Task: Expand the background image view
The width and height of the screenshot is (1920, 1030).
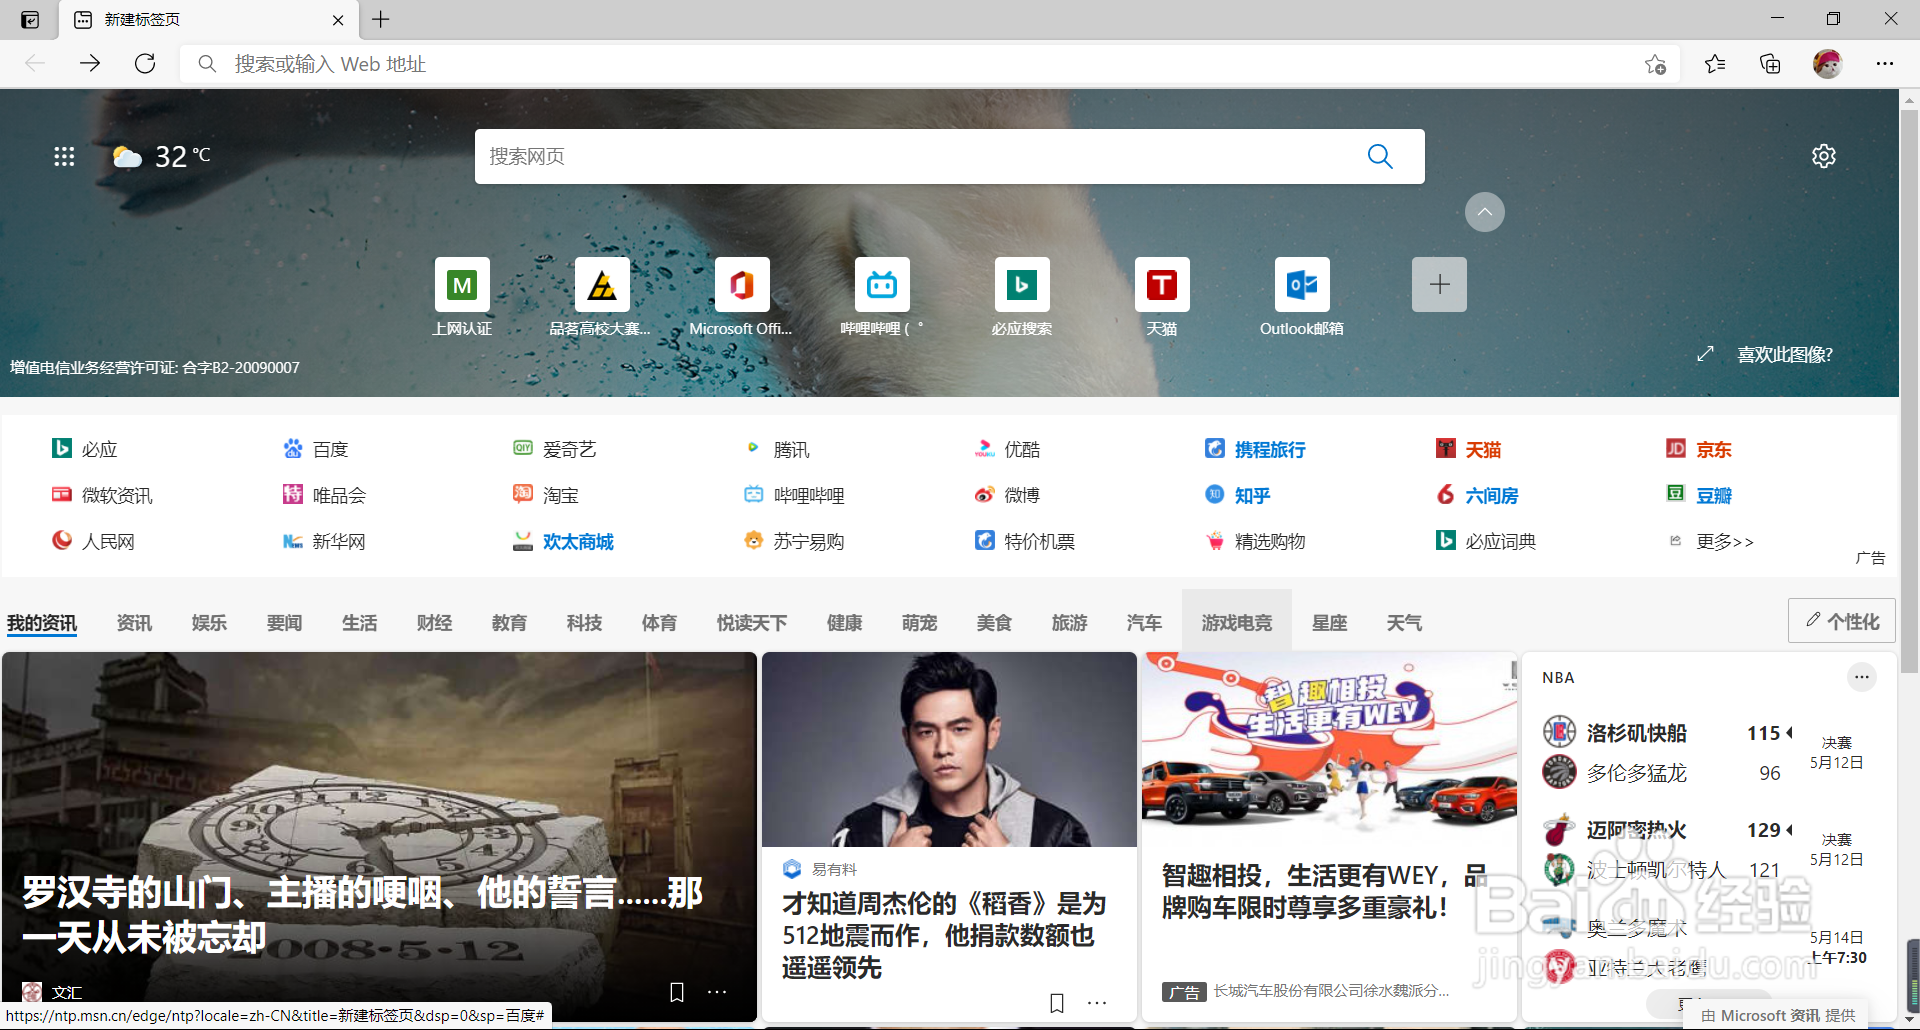Action: point(1705,354)
